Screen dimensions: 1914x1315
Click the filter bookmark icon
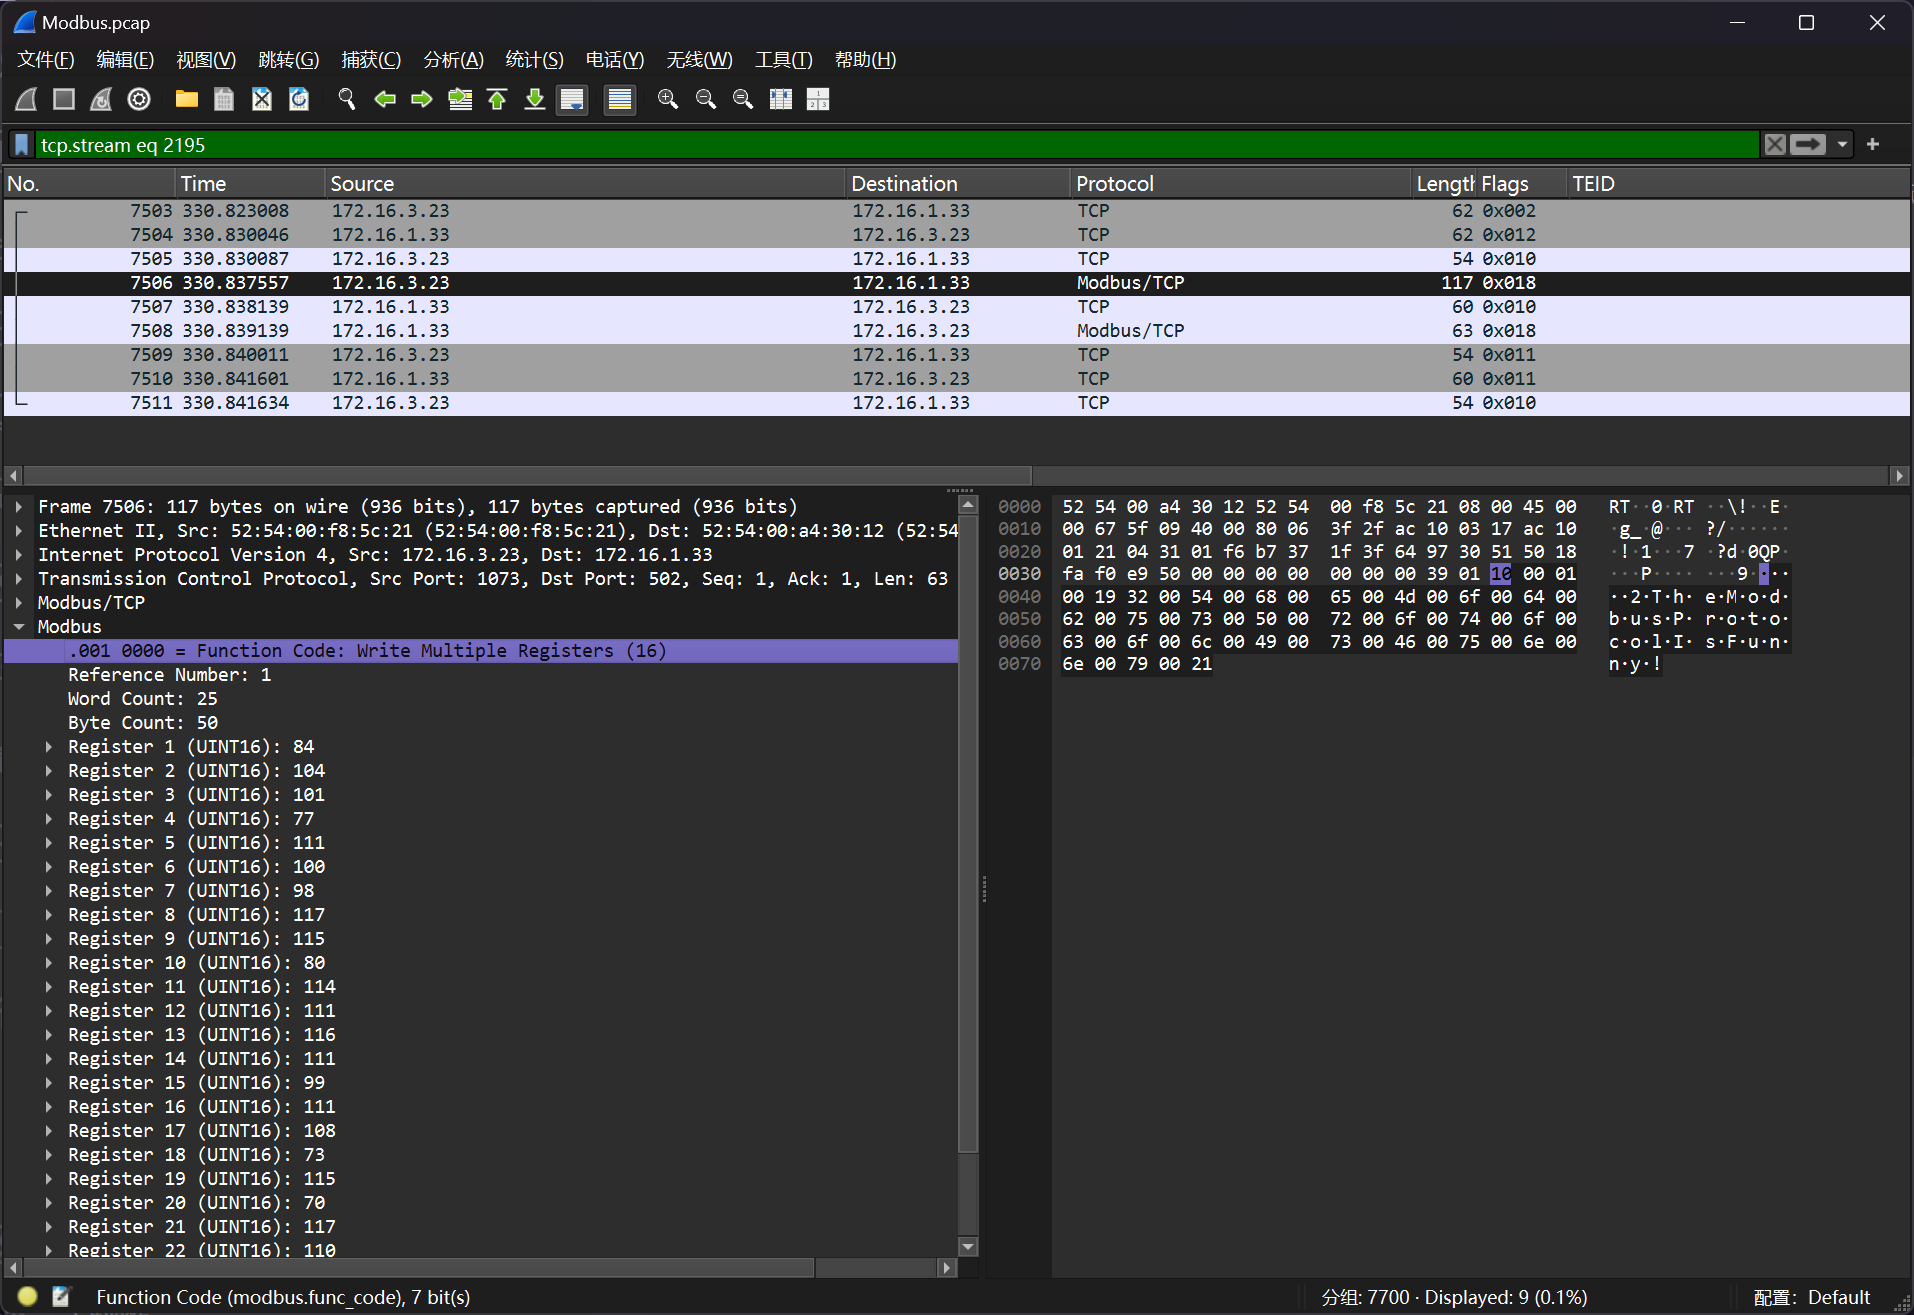pyautogui.click(x=22, y=145)
